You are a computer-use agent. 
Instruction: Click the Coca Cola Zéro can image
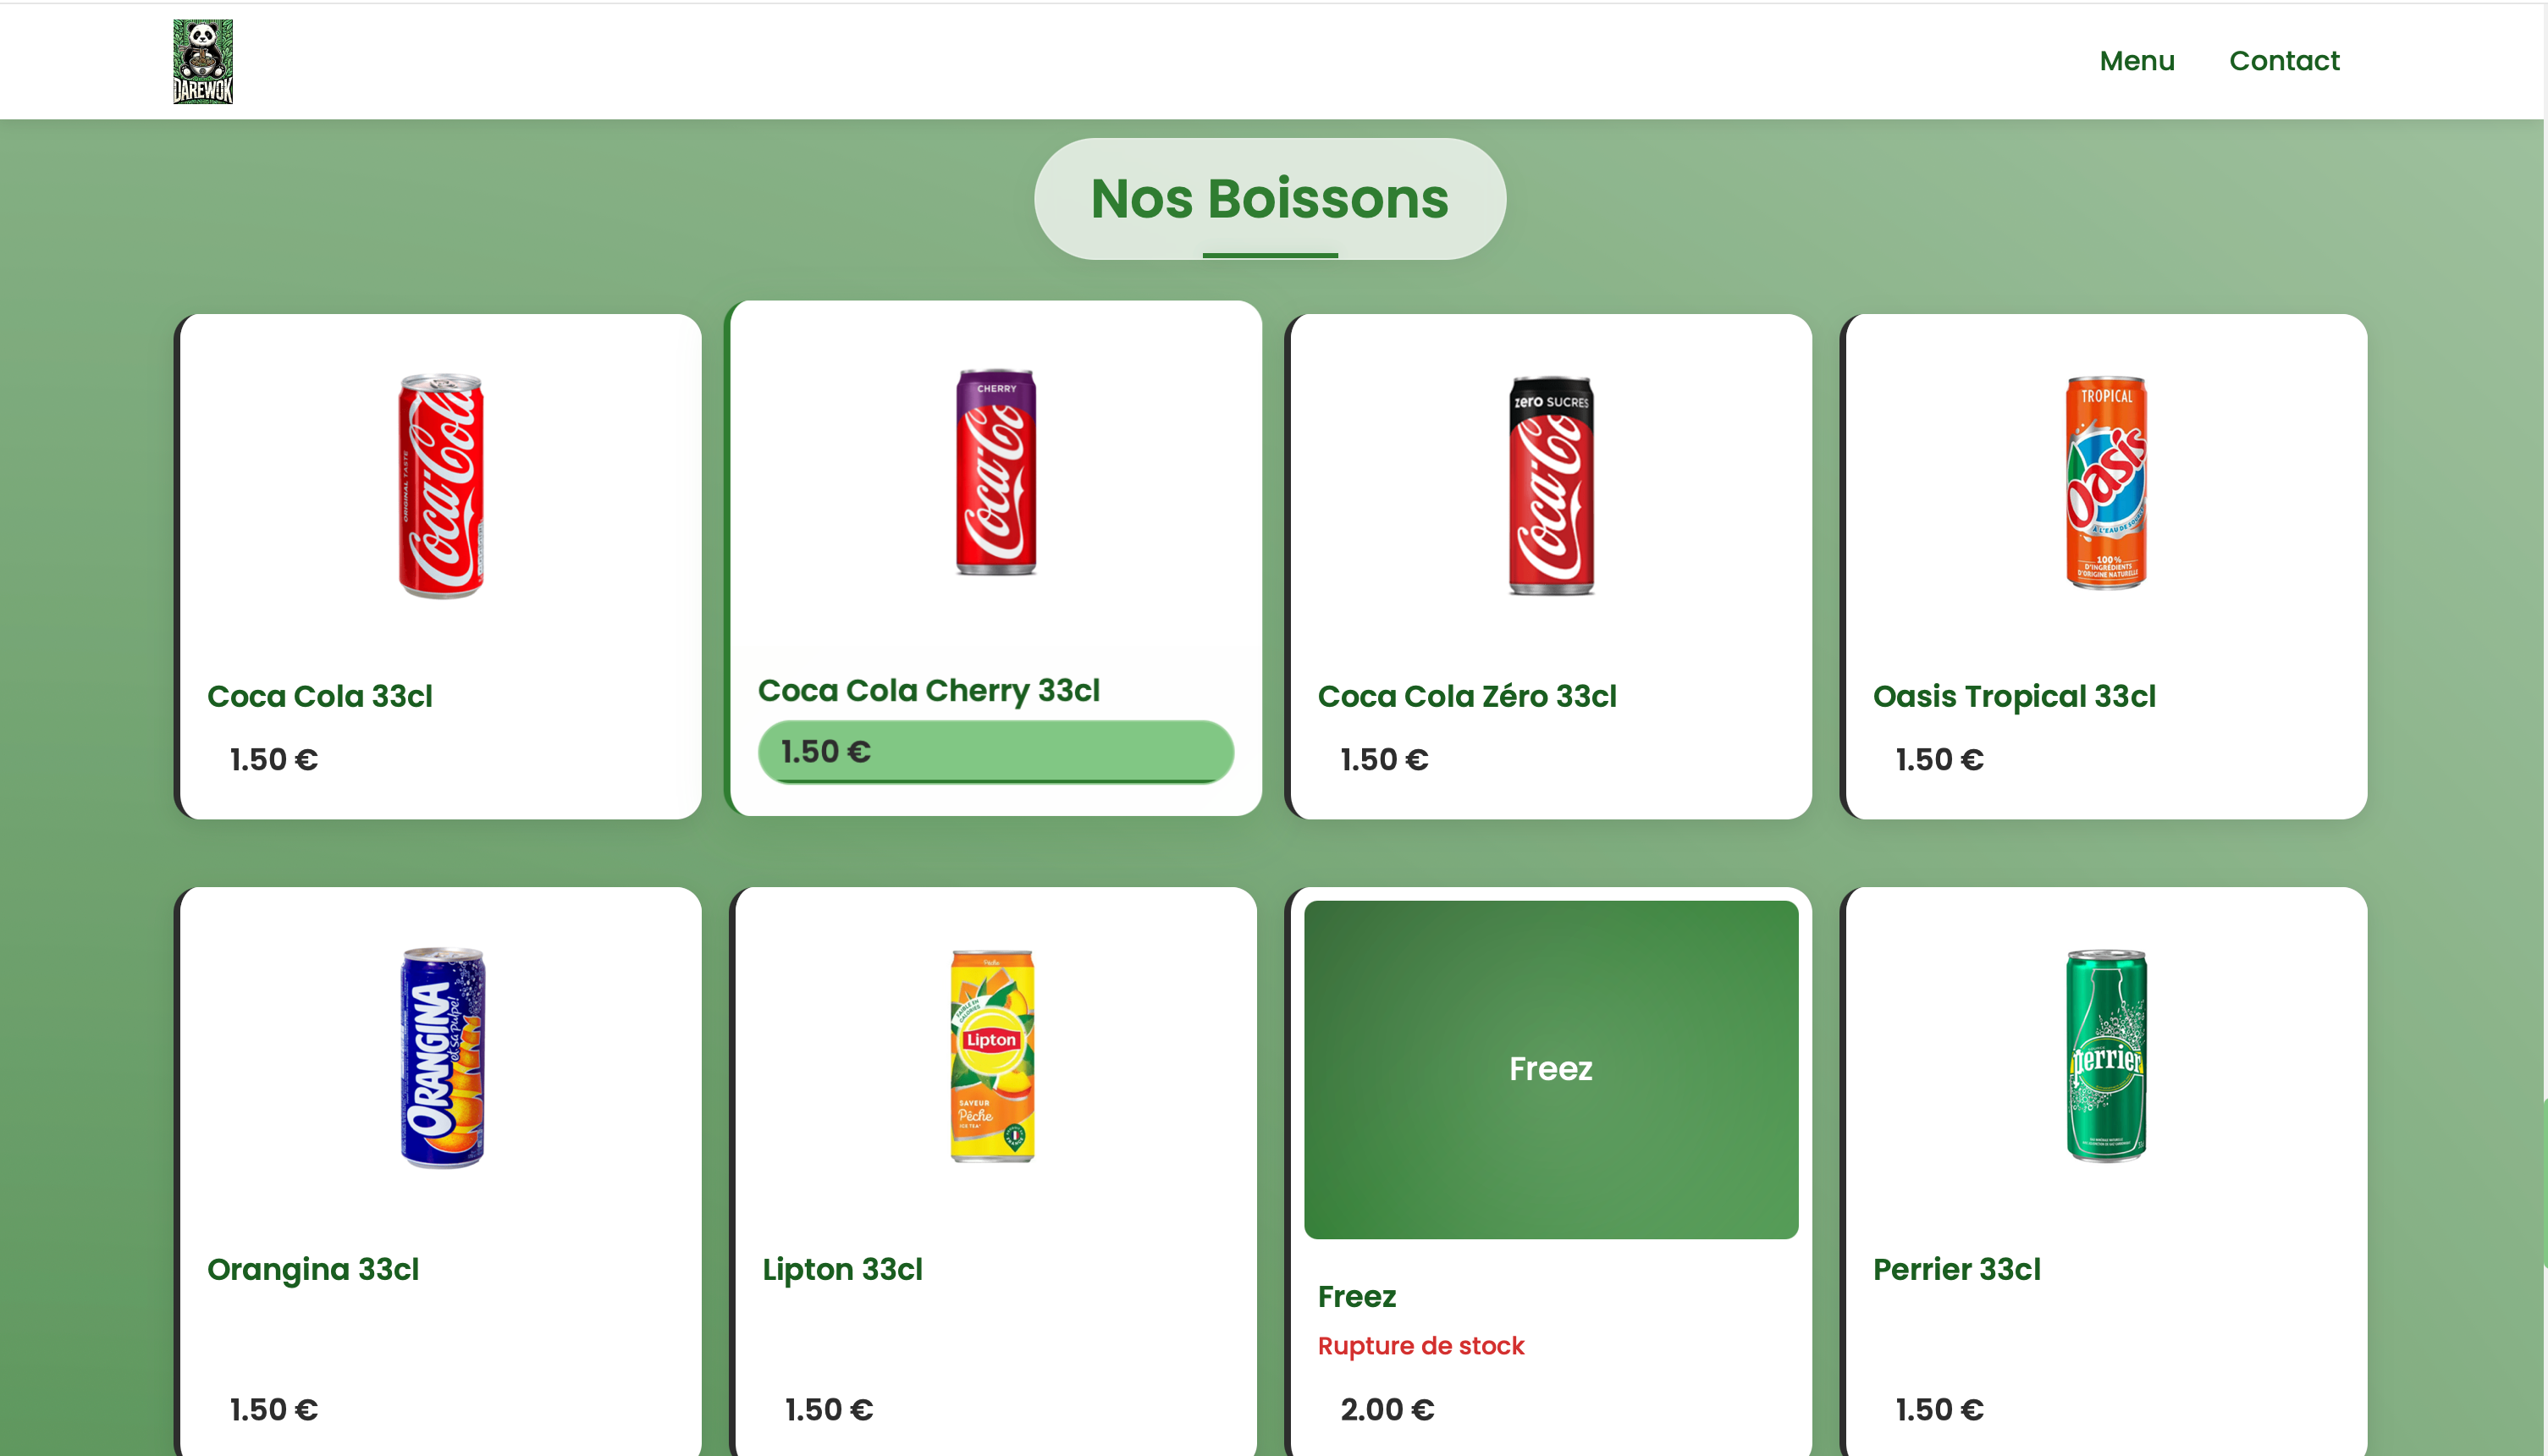click(1550, 486)
